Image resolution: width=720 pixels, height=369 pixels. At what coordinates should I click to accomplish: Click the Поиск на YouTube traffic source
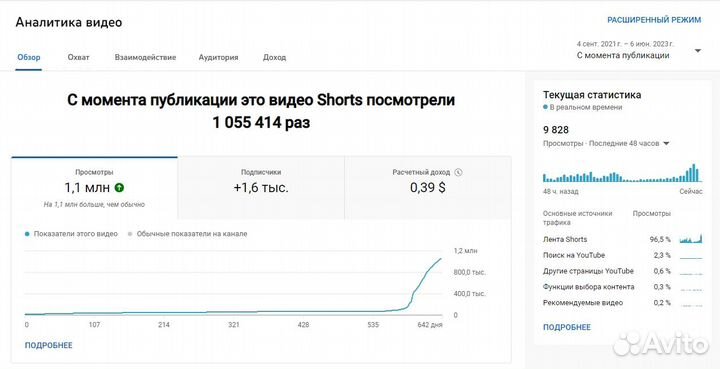[574, 255]
